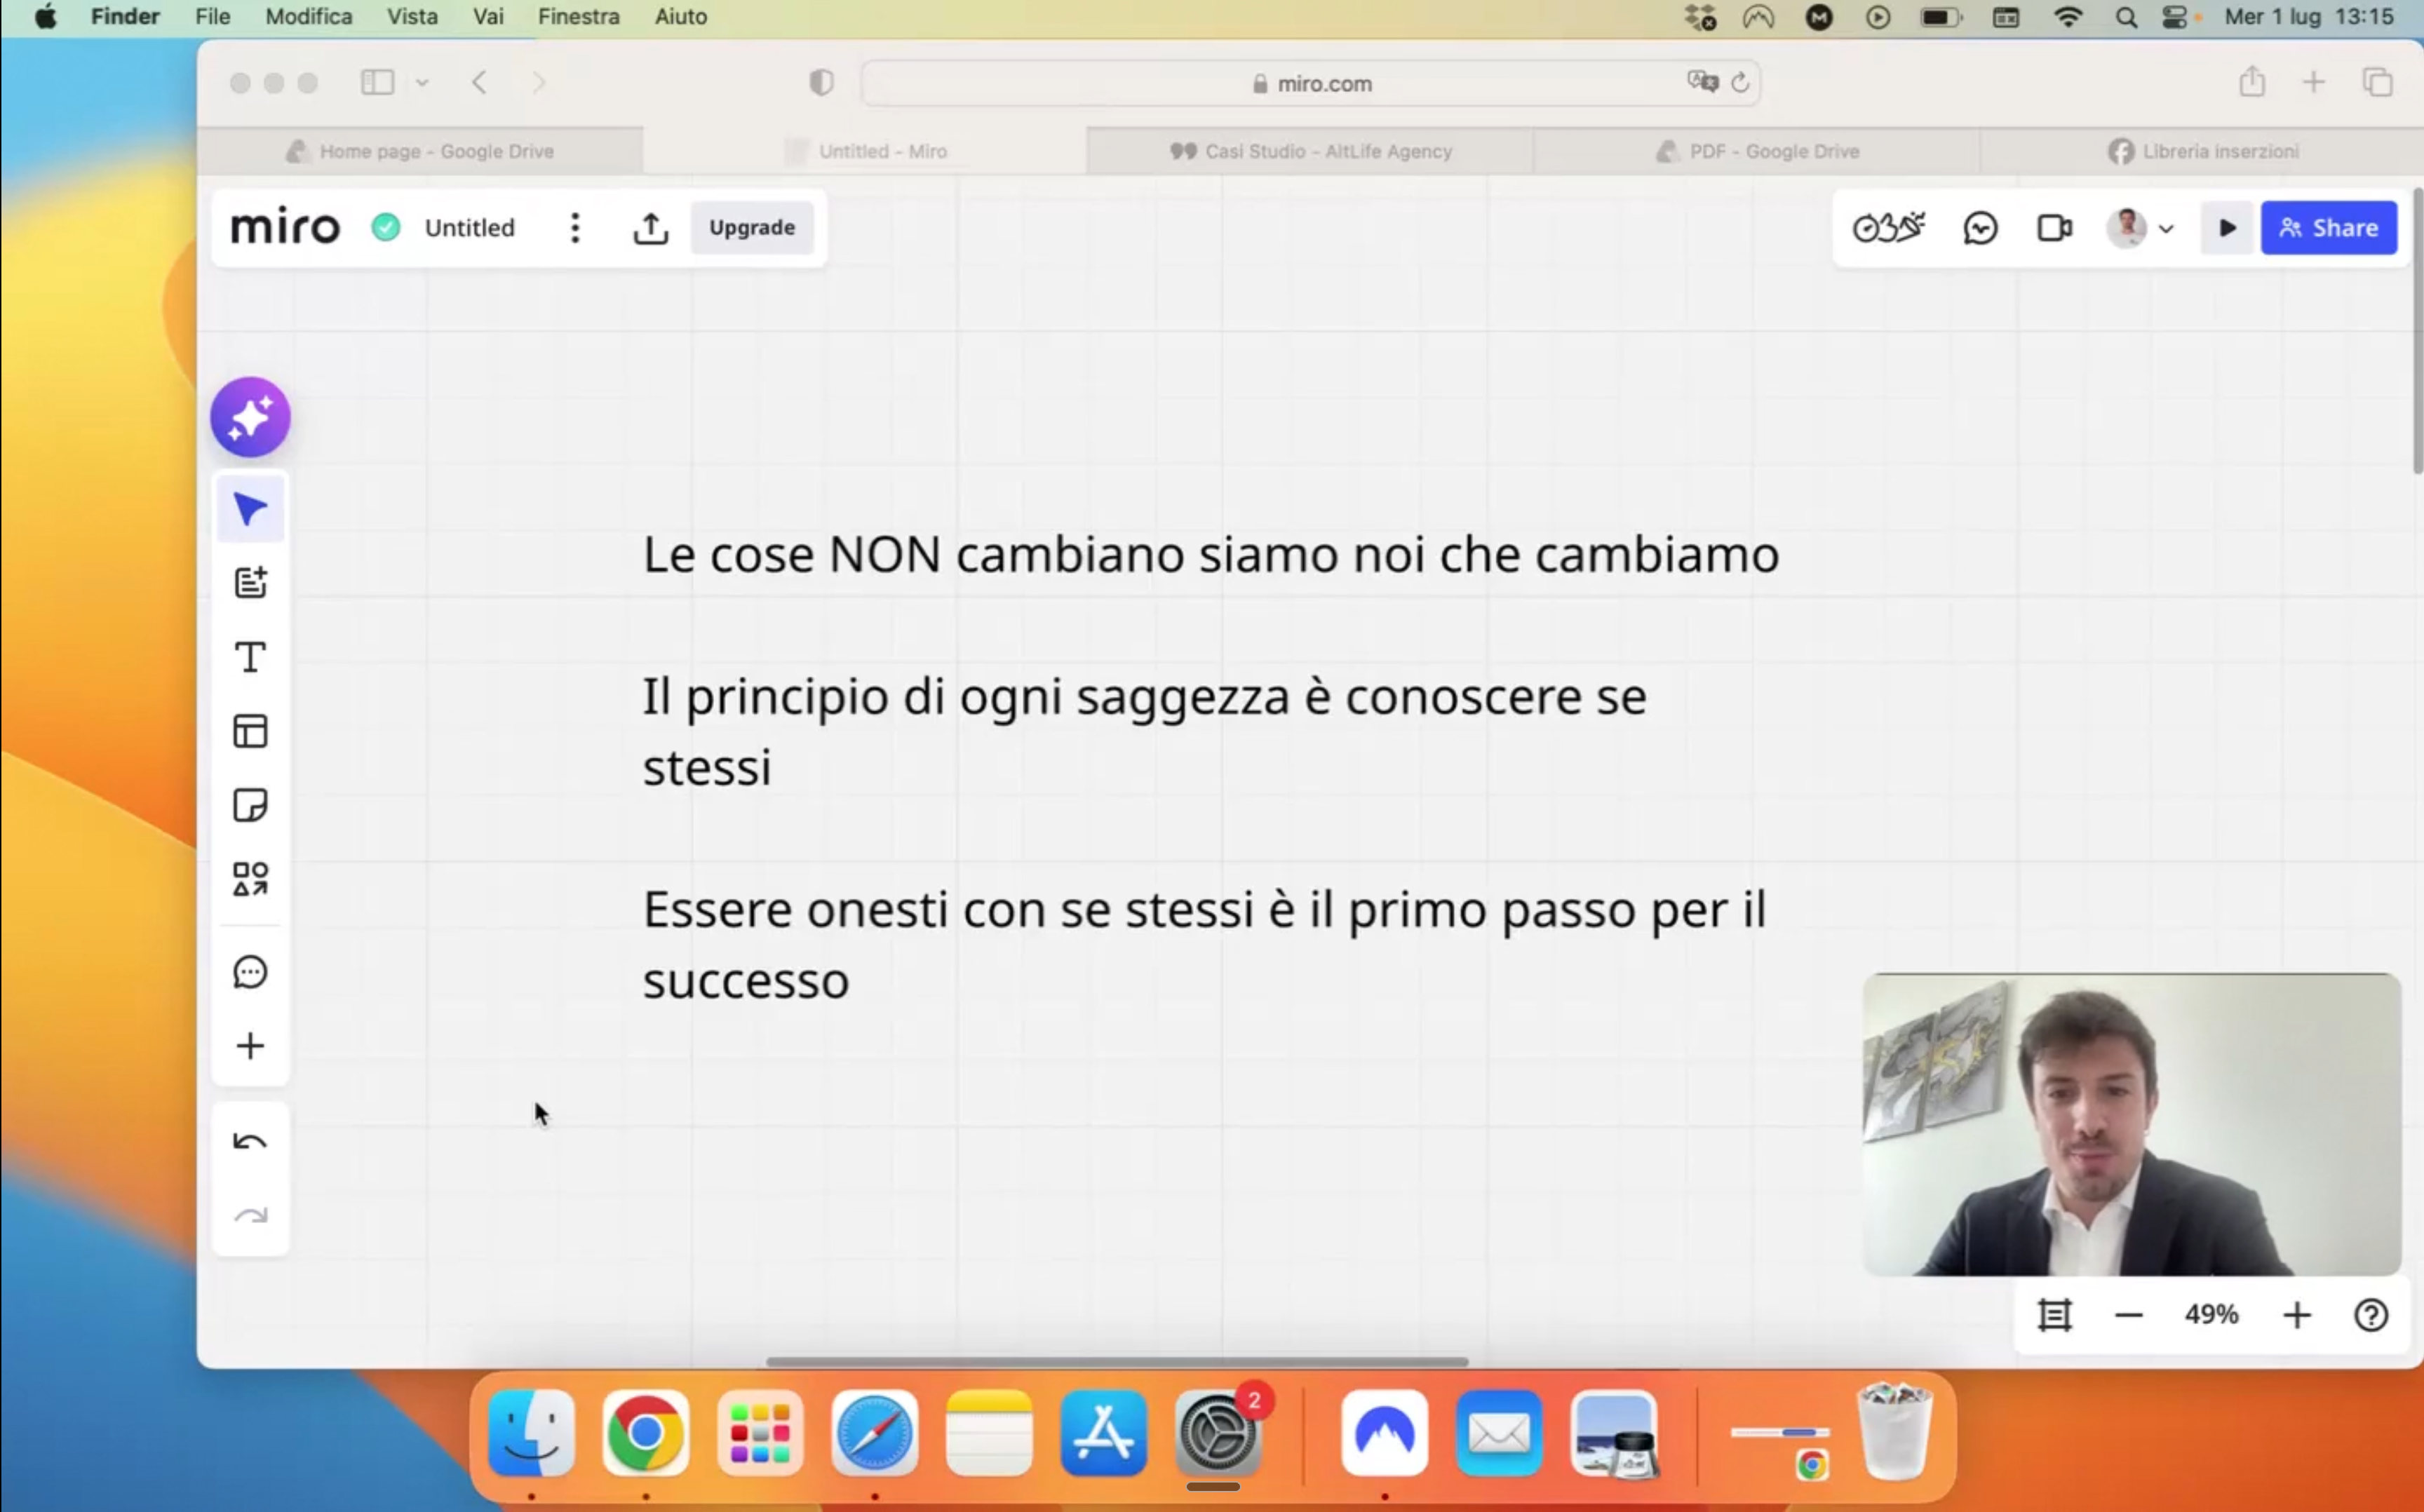Click the miro.com address bar
This screenshot has width=2424, height=1512.
[x=1311, y=83]
